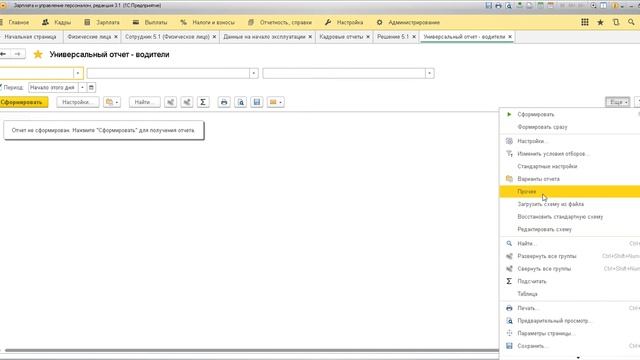Image resolution: width=640 pixels, height=360 pixels.
Task: Click the expand all groups toolbar icon
Action: [171, 102]
